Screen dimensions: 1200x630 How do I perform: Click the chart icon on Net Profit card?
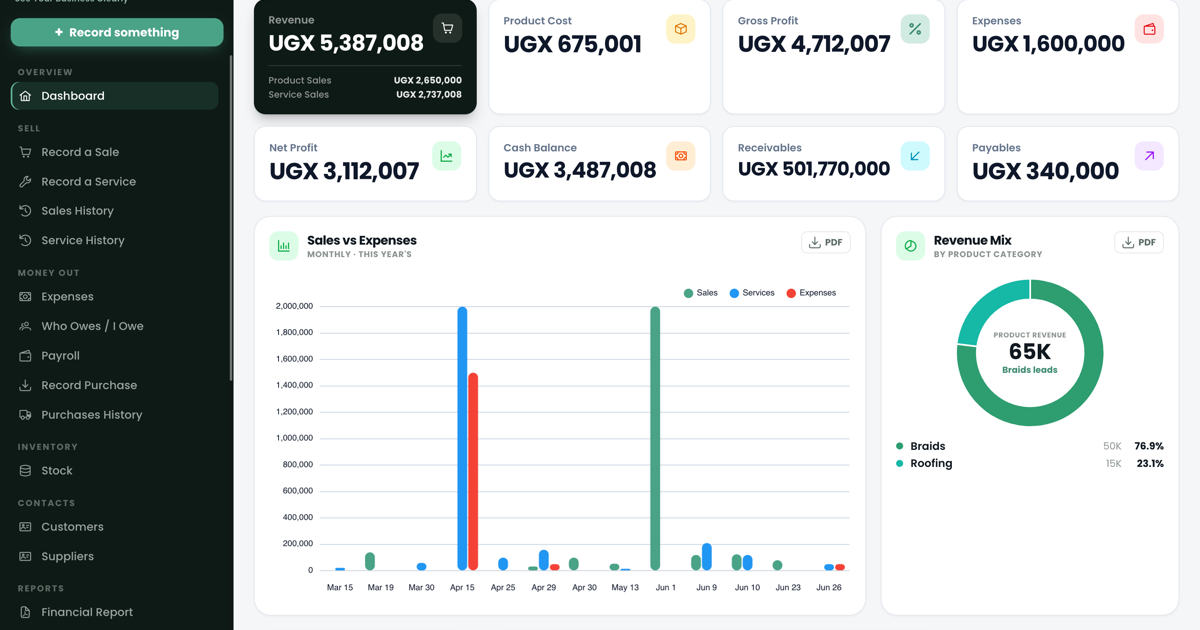click(447, 156)
